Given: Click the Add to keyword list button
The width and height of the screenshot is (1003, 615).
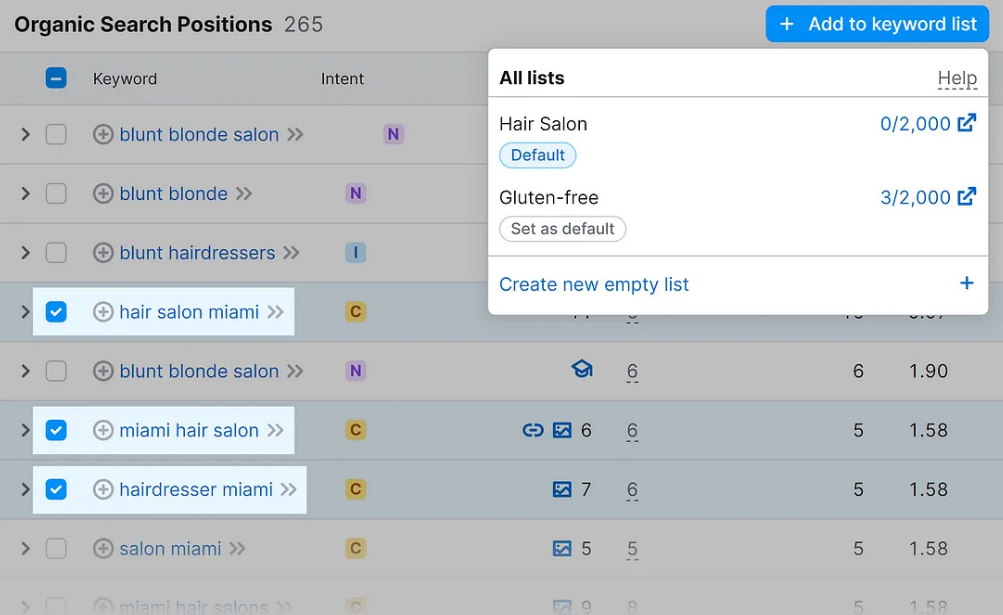Looking at the screenshot, I should click(x=877, y=24).
